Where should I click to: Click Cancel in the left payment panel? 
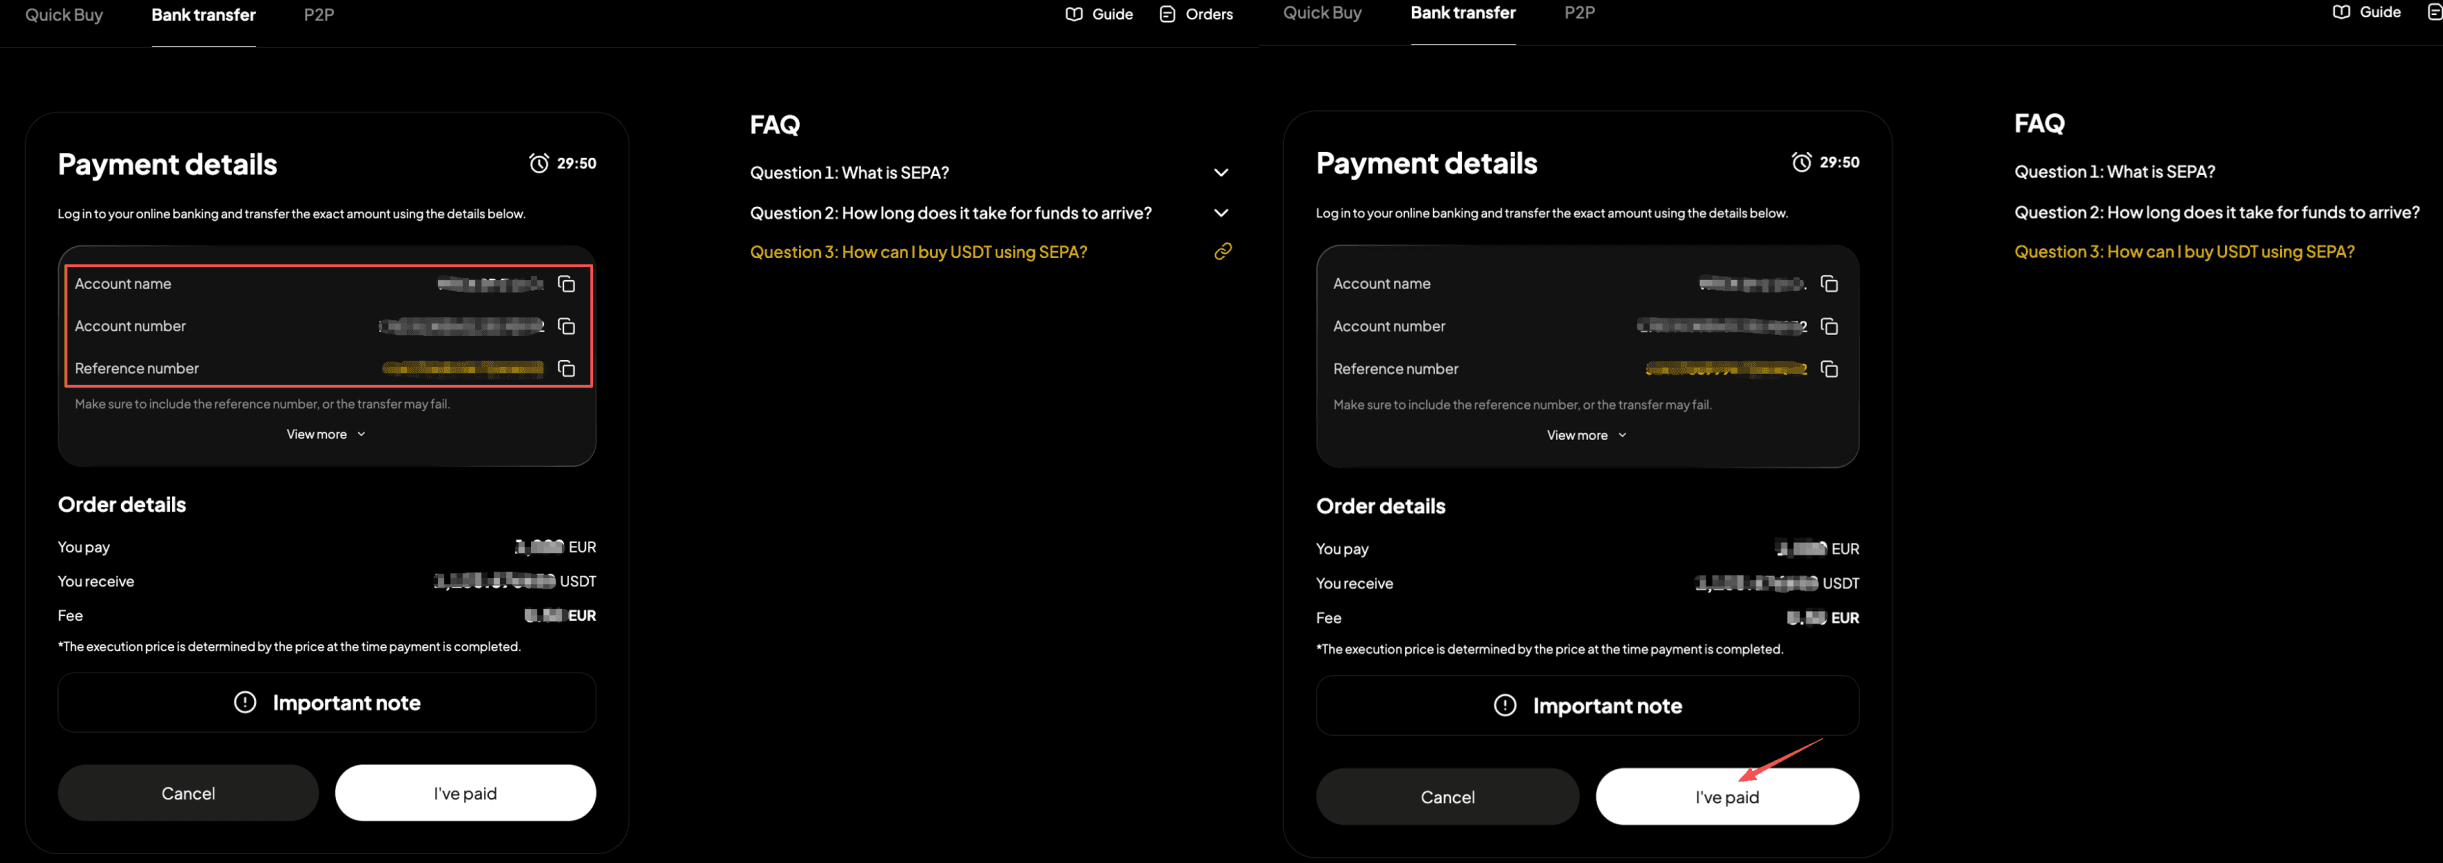(x=188, y=793)
